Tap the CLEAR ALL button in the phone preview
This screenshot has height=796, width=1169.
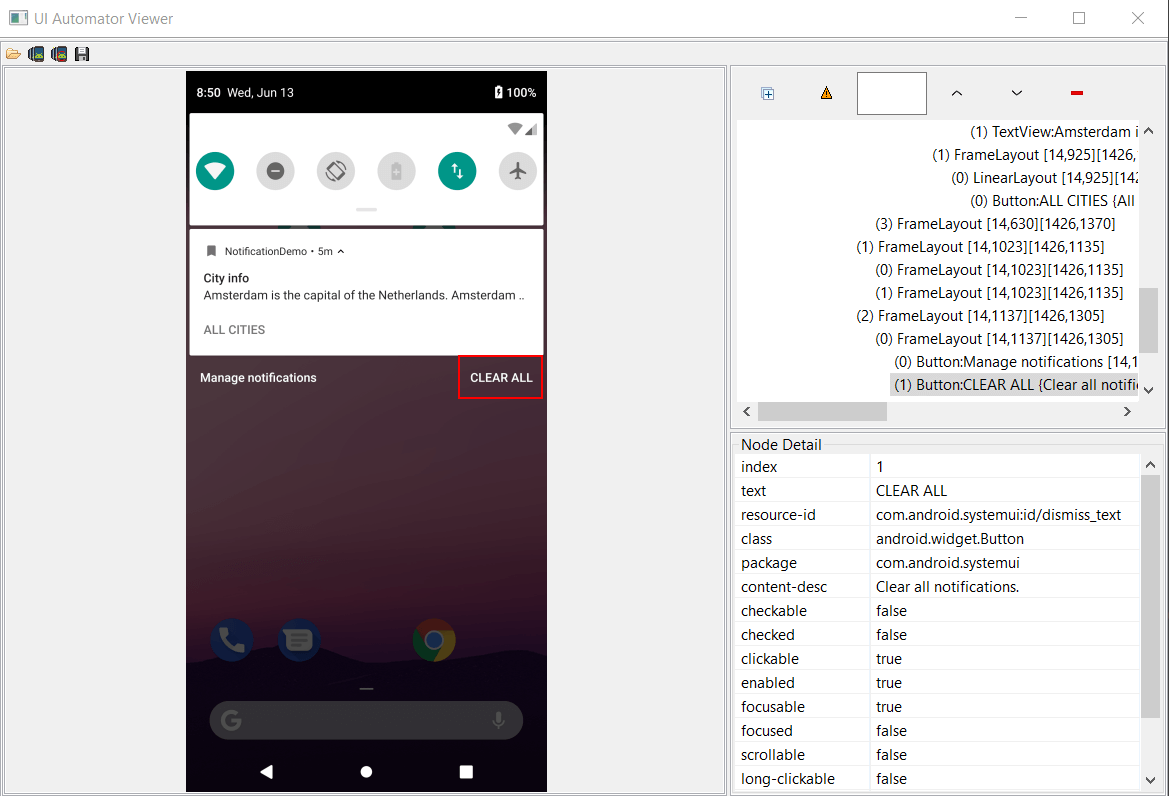click(x=501, y=378)
